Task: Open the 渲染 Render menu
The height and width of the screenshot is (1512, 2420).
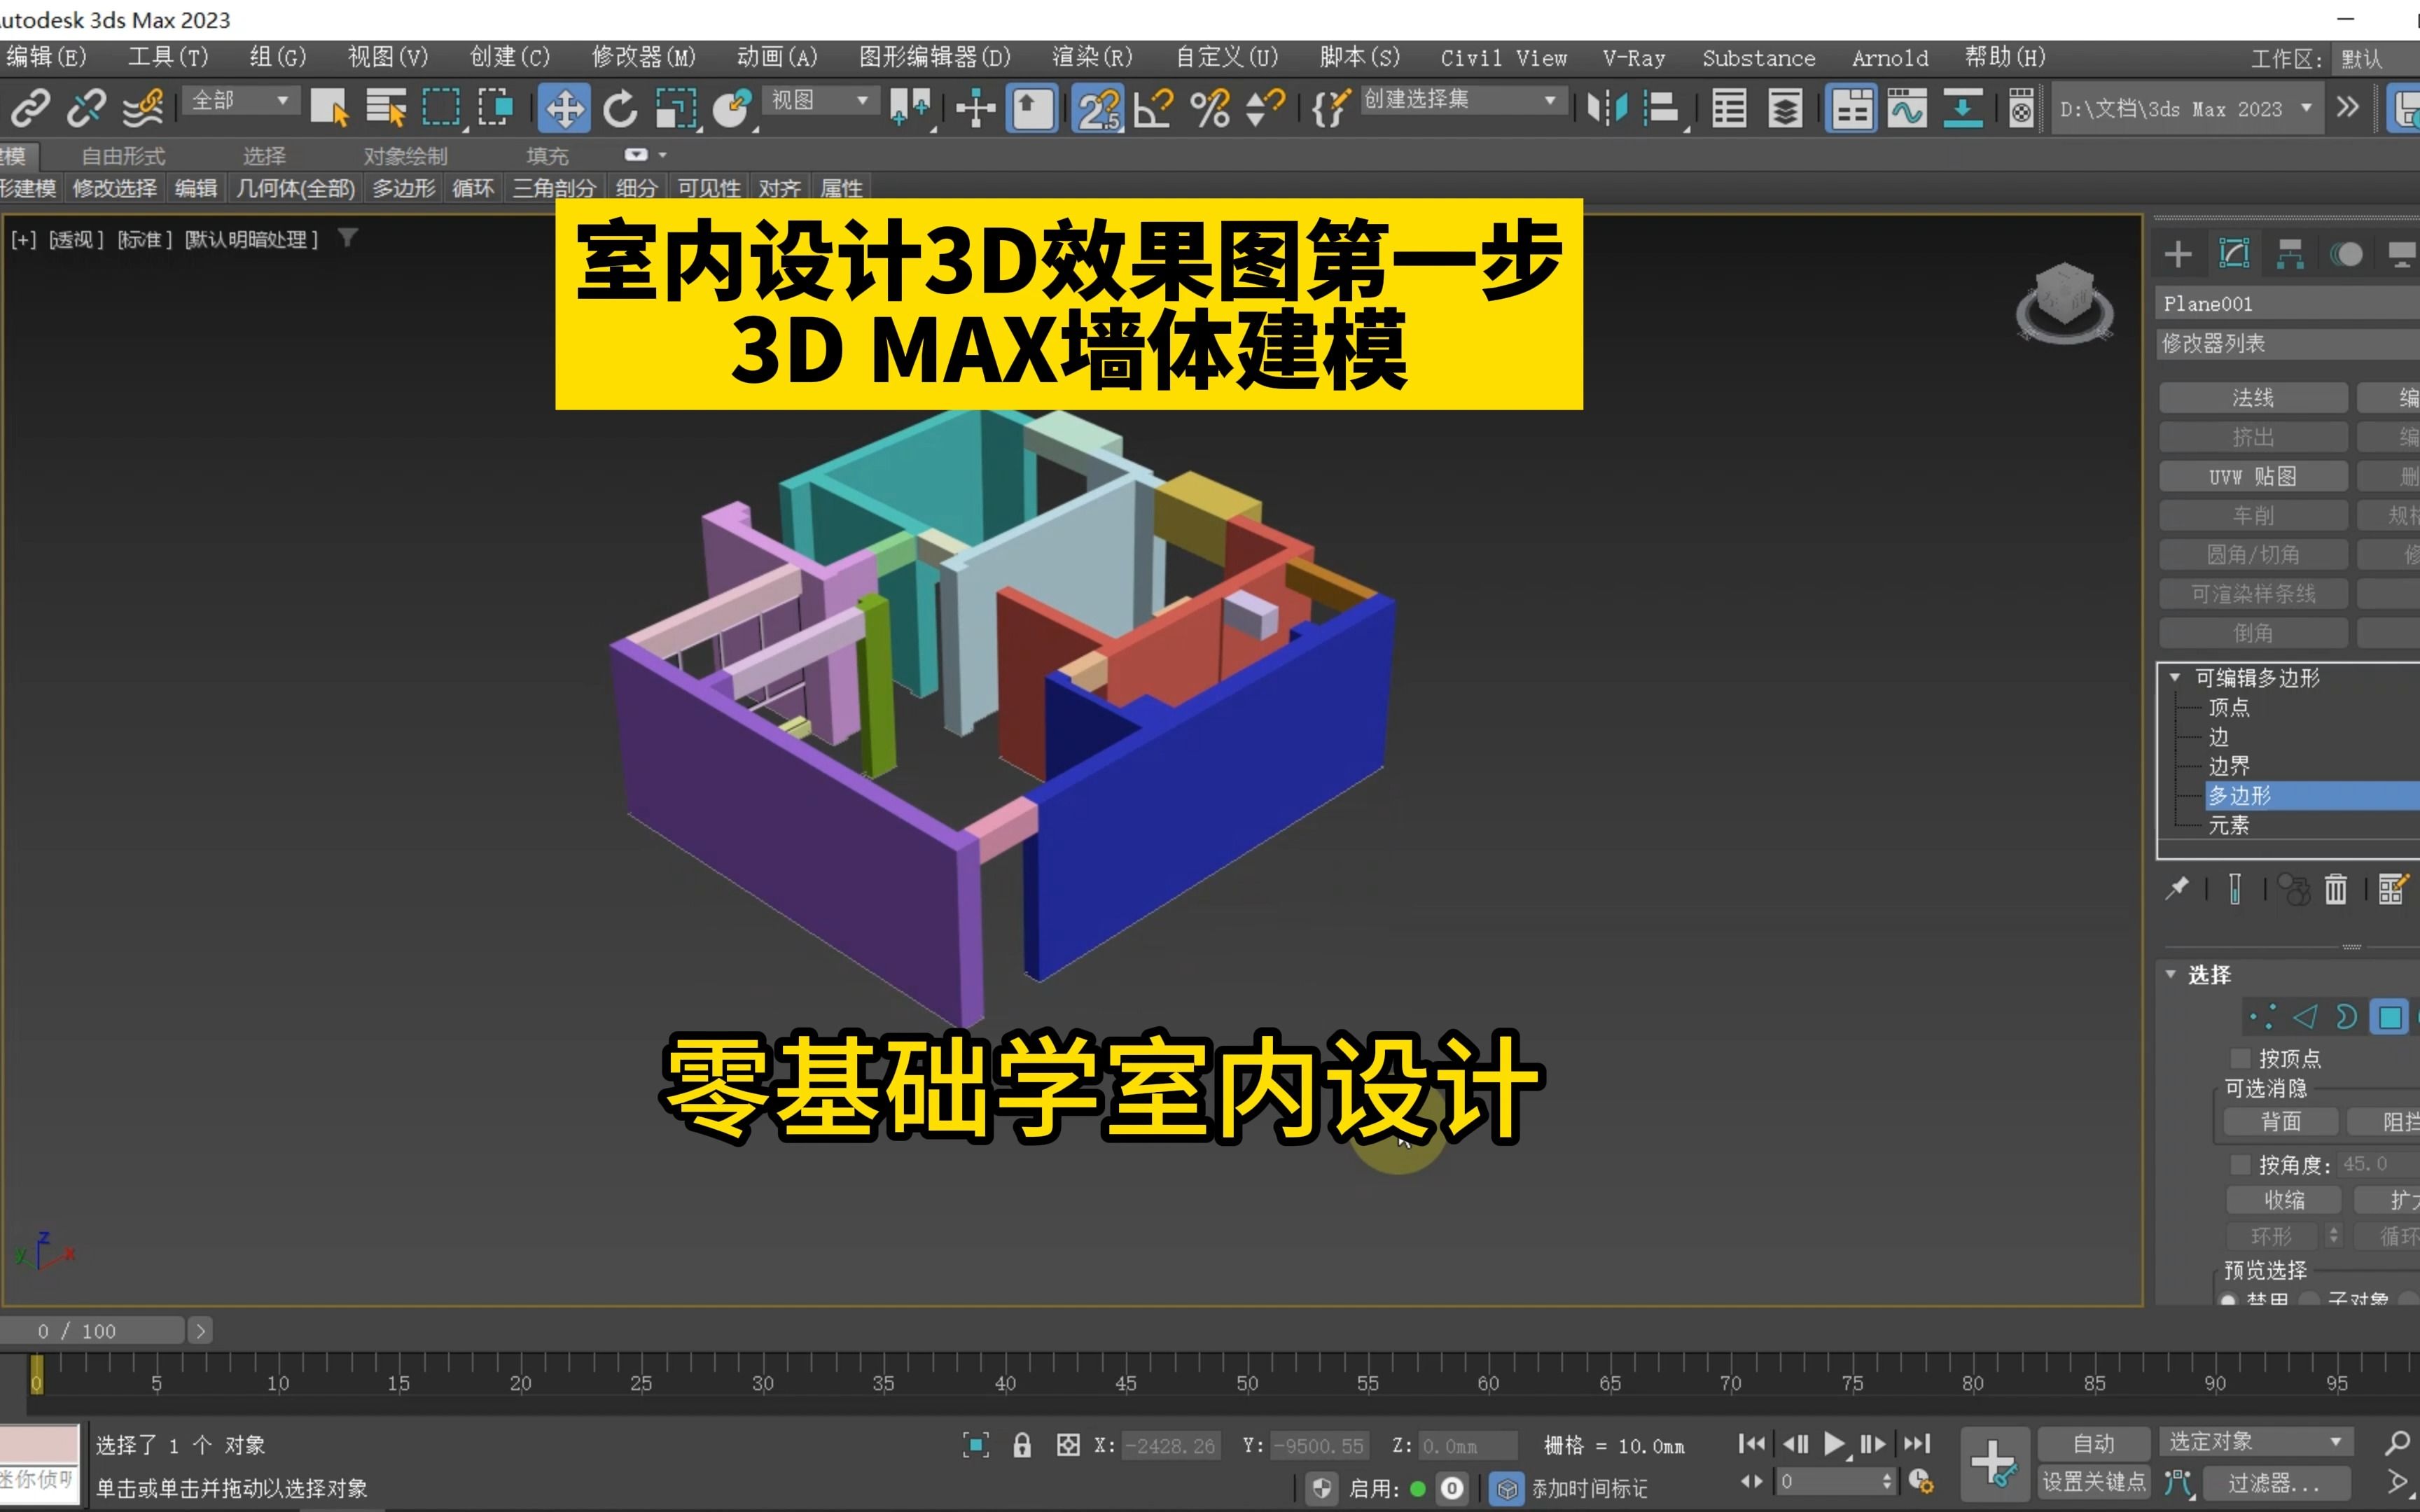Action: pyautogui.click(x=1084, y=56)
